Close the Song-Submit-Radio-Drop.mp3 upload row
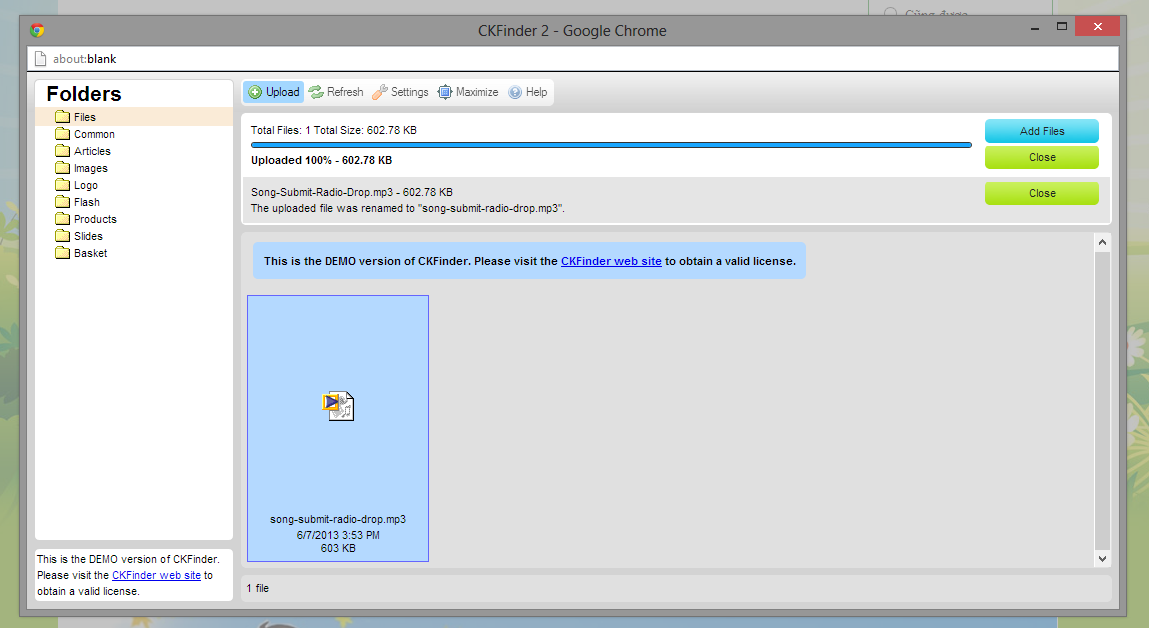Image resolution: width=1149 pixels, height=628 pixels. [x=1041, y=193]
